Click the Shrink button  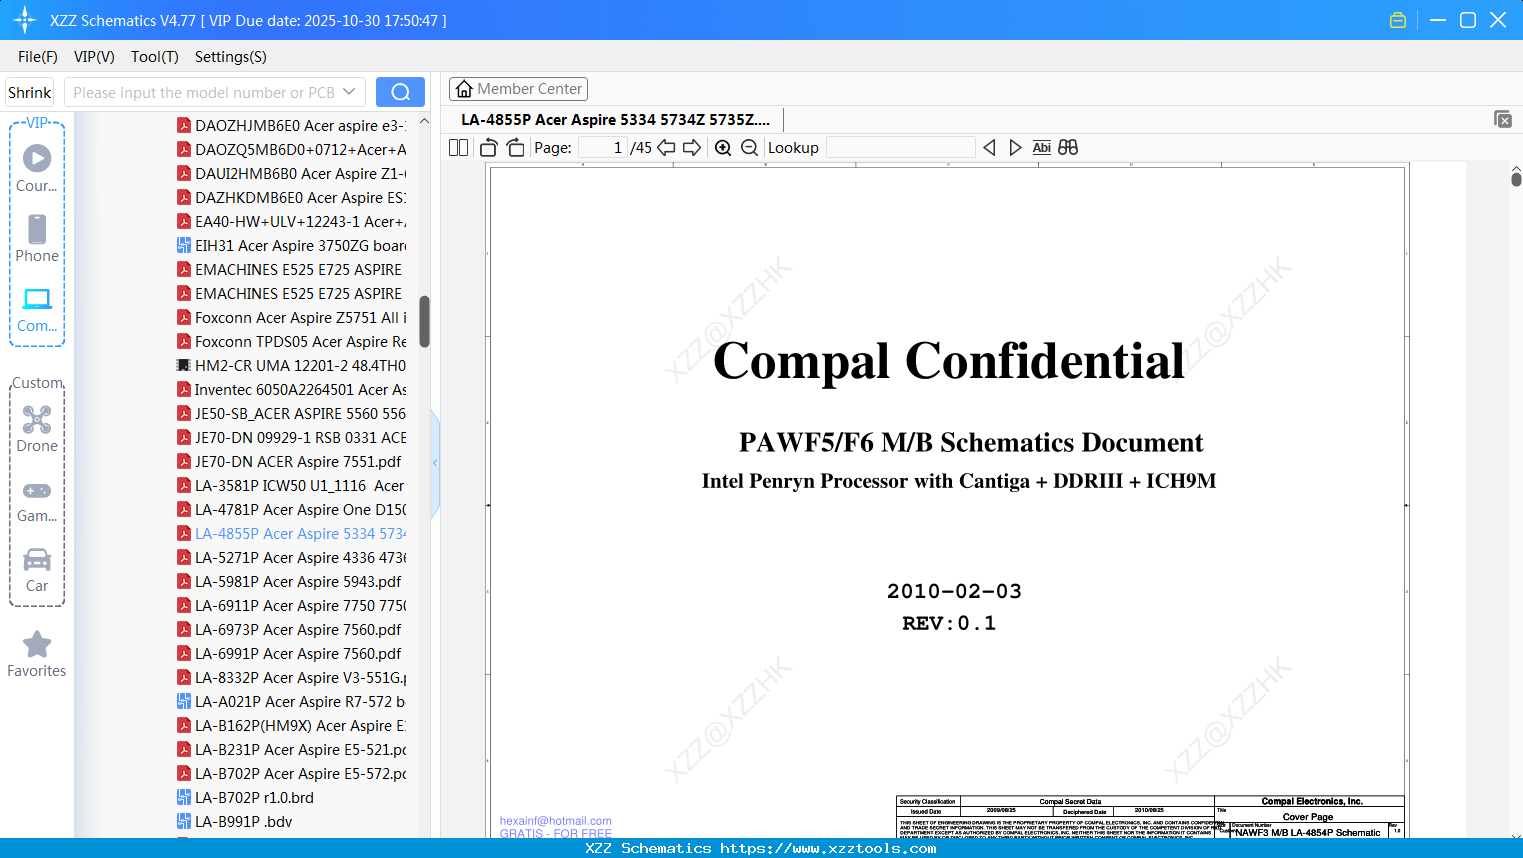(30, 92)
